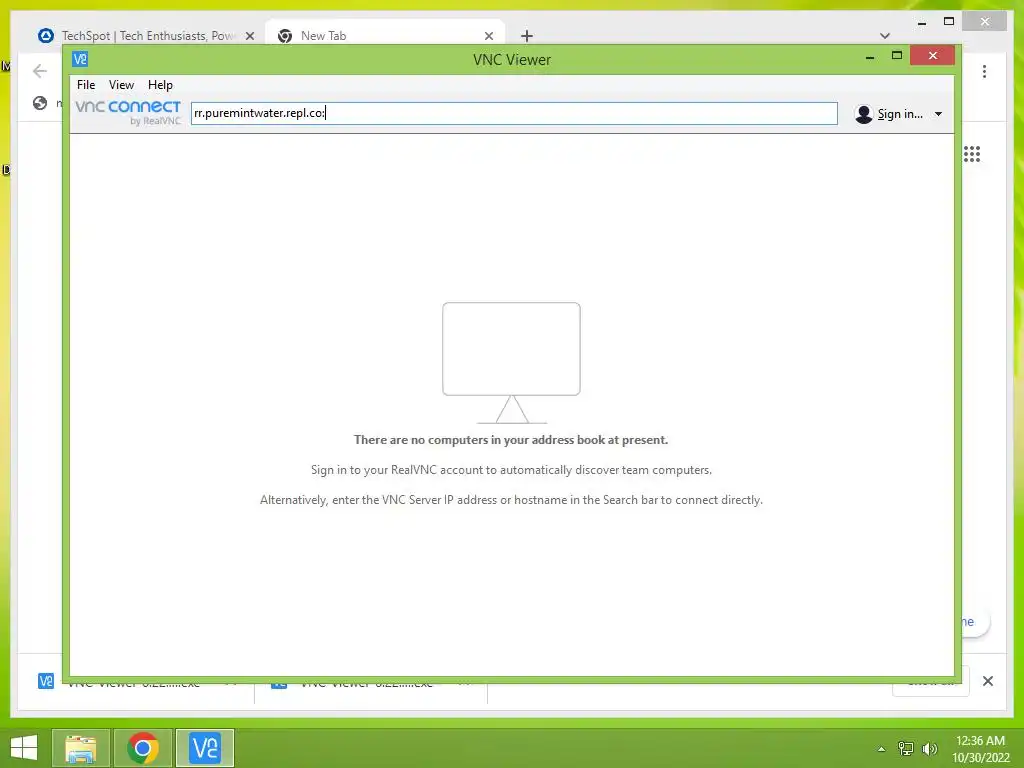Open network status tray icon
This screenshot has height=768, width=1024.
(905, 748)
